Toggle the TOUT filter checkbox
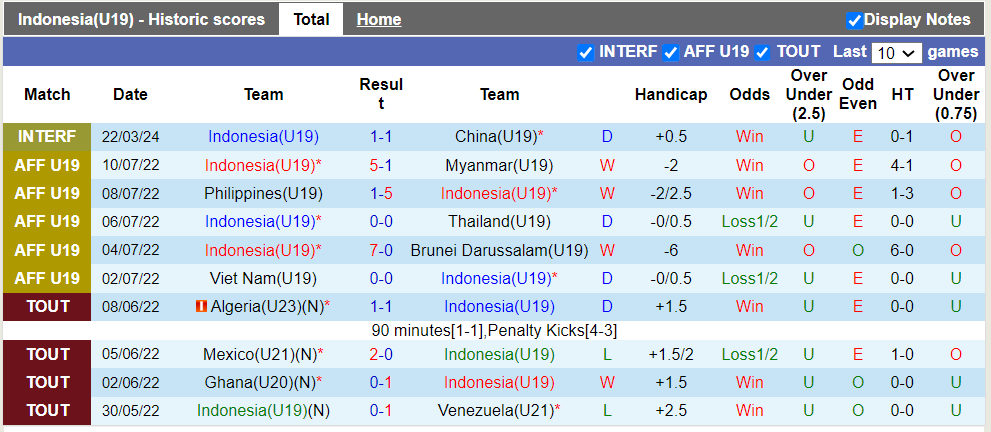 [x=762, y=52]
